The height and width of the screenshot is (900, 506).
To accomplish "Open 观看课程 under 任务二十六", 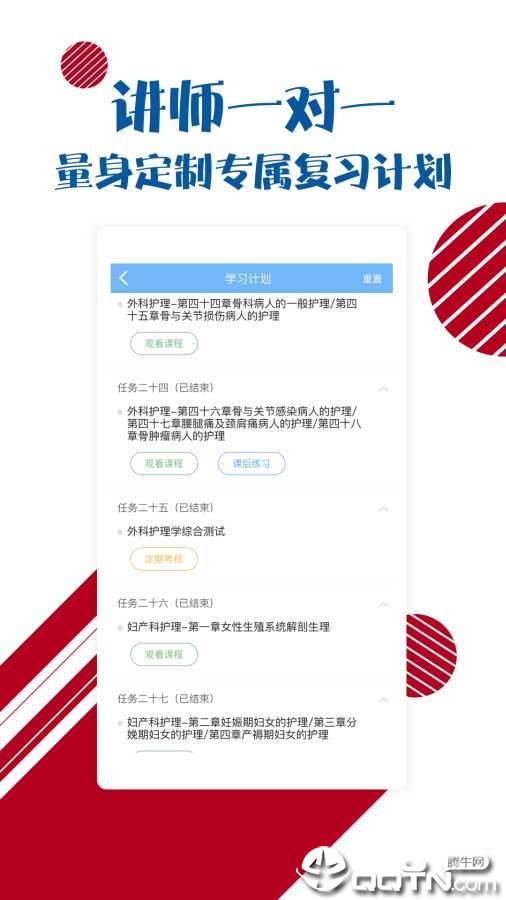I will click(164, 654).
